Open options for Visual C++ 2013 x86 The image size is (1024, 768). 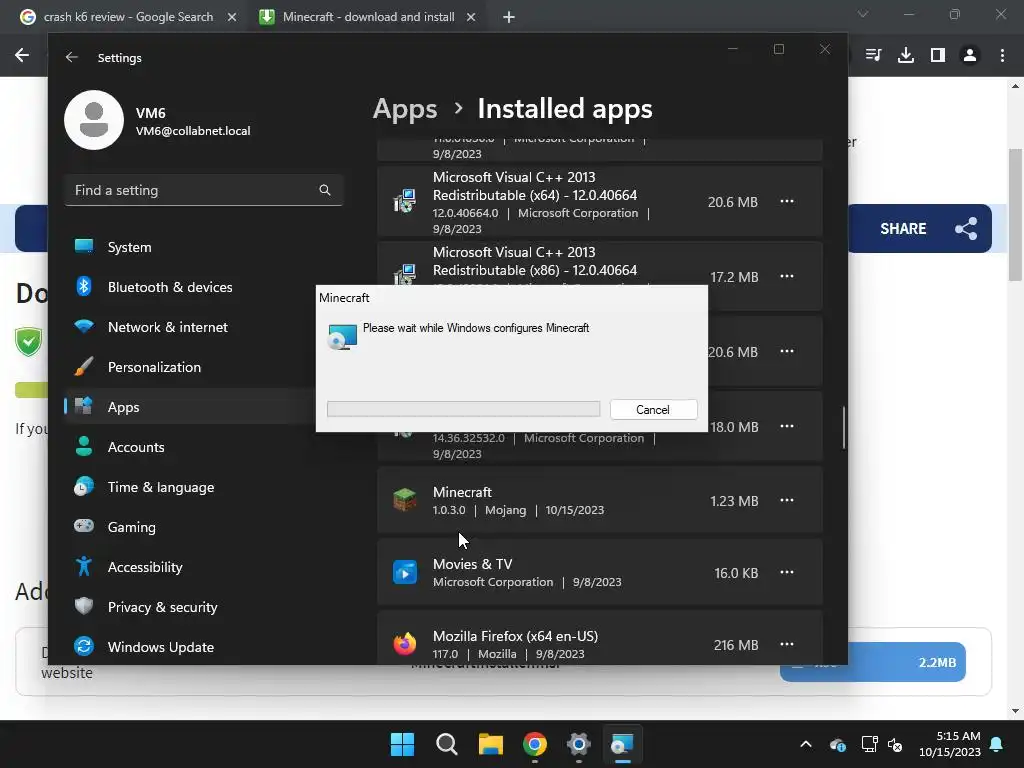(x=787, y=276)
